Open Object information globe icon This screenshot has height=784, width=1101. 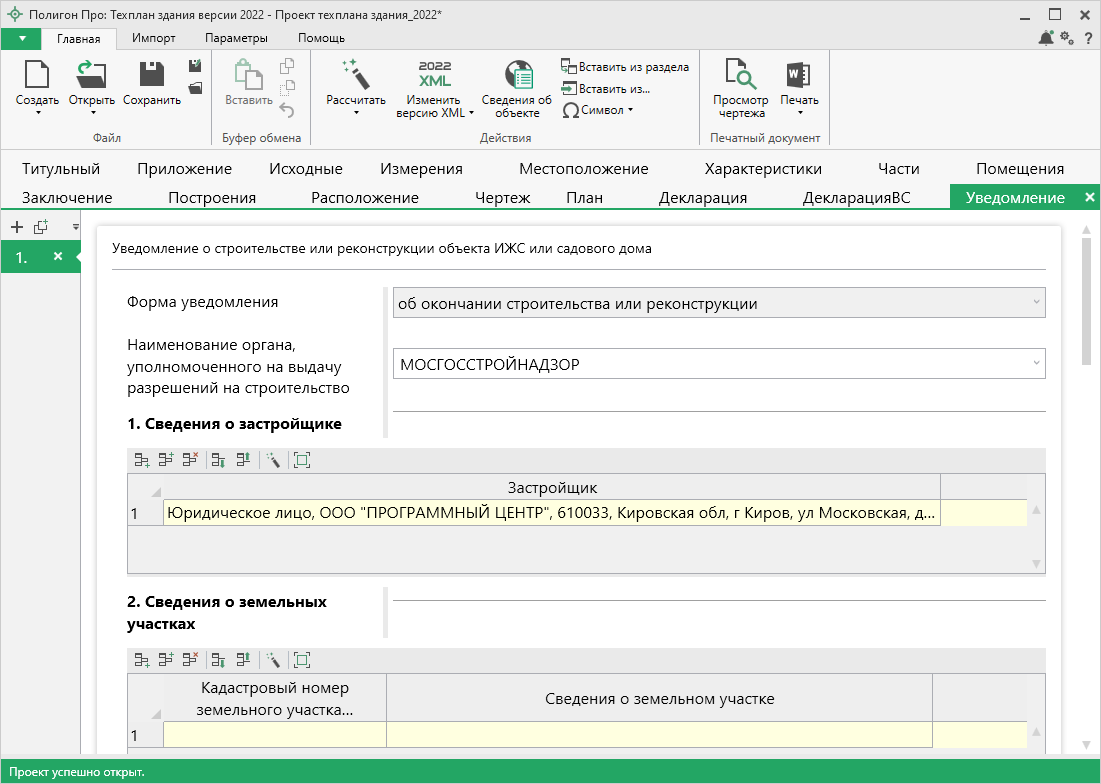point(517,76)
